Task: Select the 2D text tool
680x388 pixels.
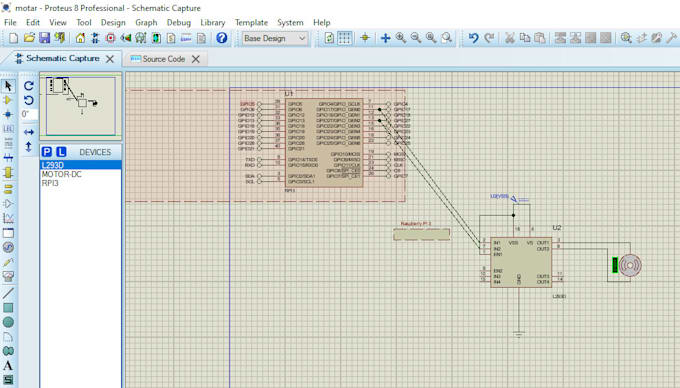Action: tap(8, 365)
